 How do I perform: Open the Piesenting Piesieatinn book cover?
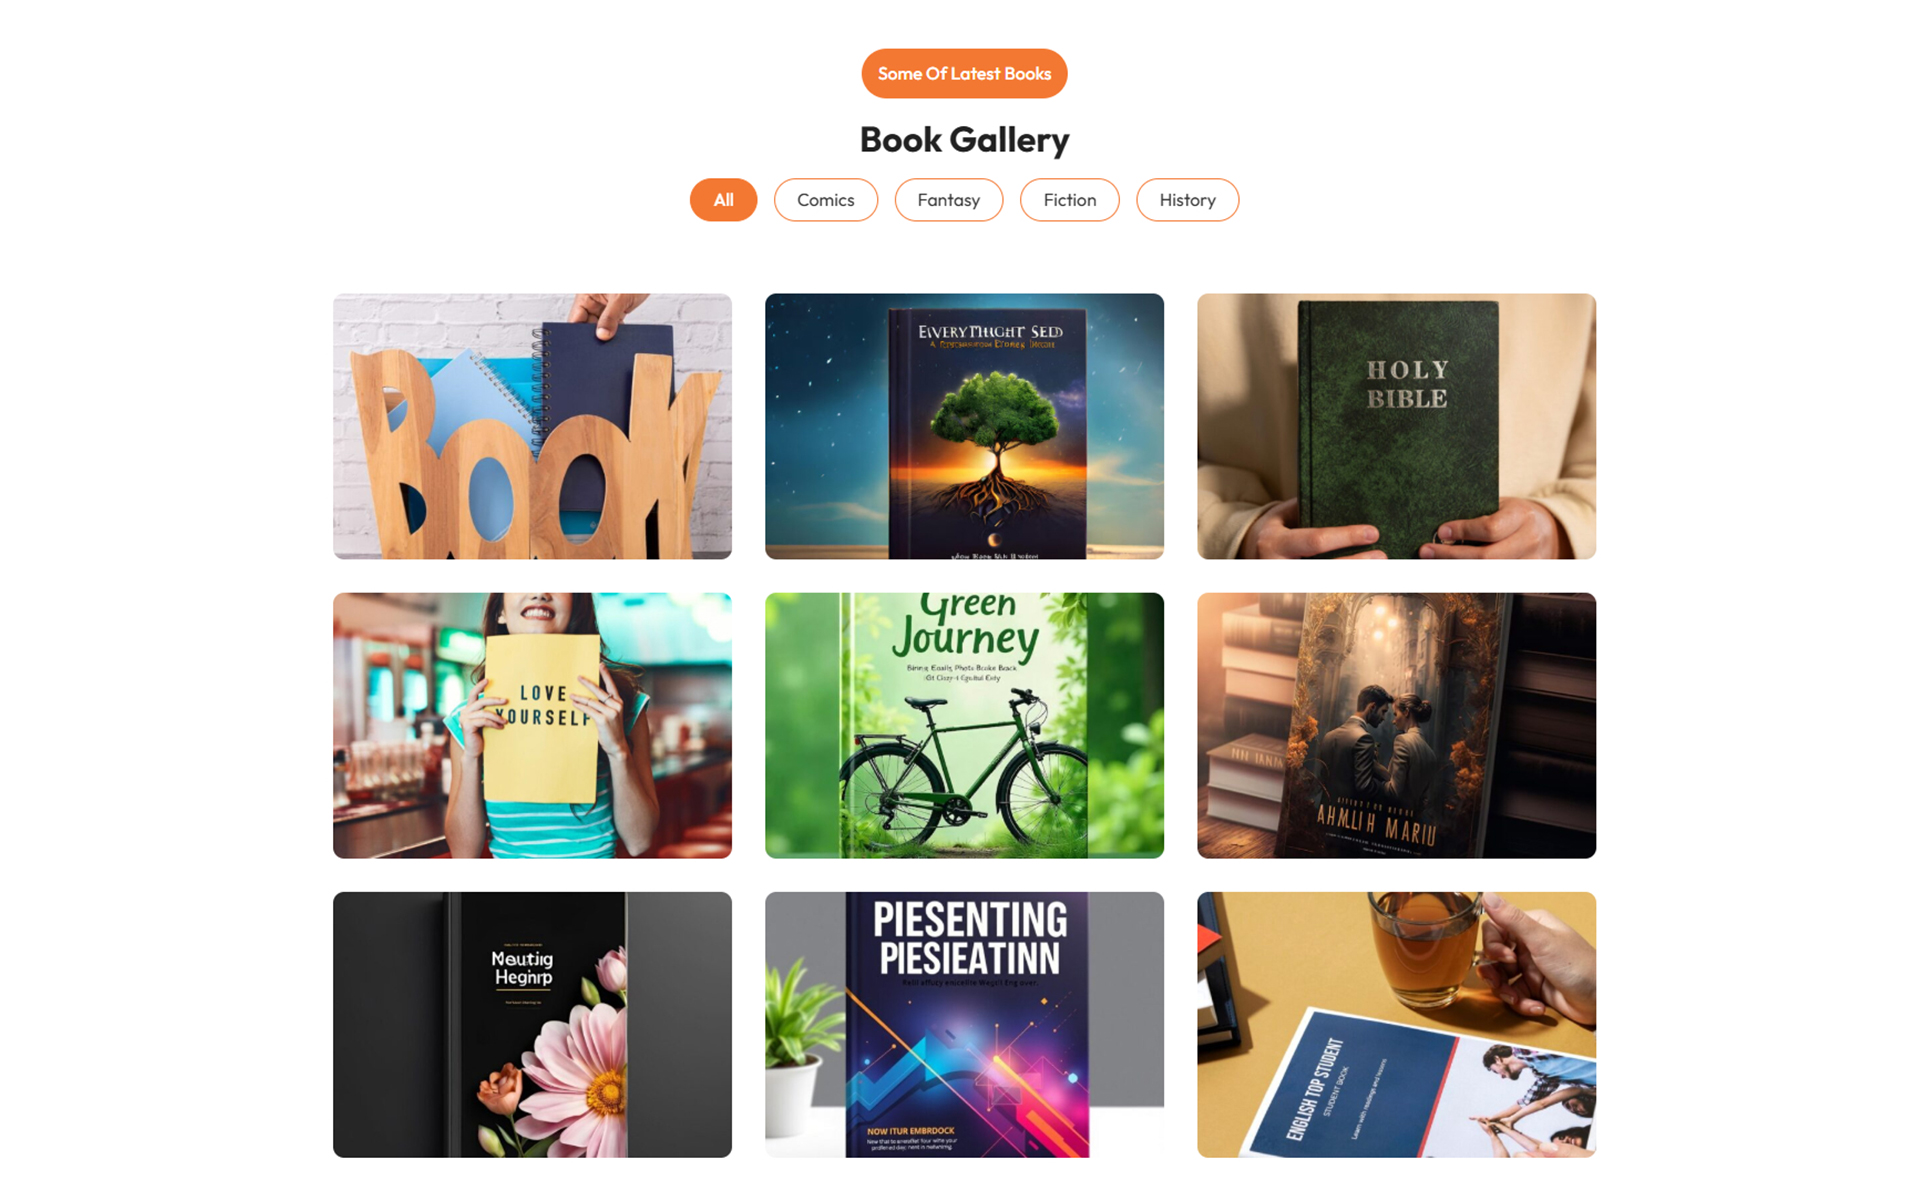(964, 1025)
